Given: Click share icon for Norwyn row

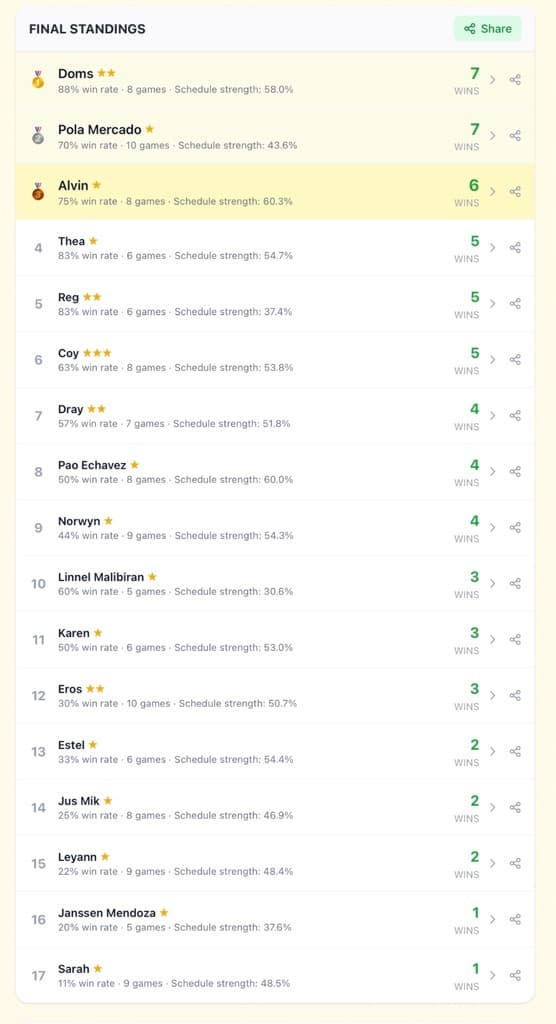Looking at the screenshot, I should (x=515, y=527).
